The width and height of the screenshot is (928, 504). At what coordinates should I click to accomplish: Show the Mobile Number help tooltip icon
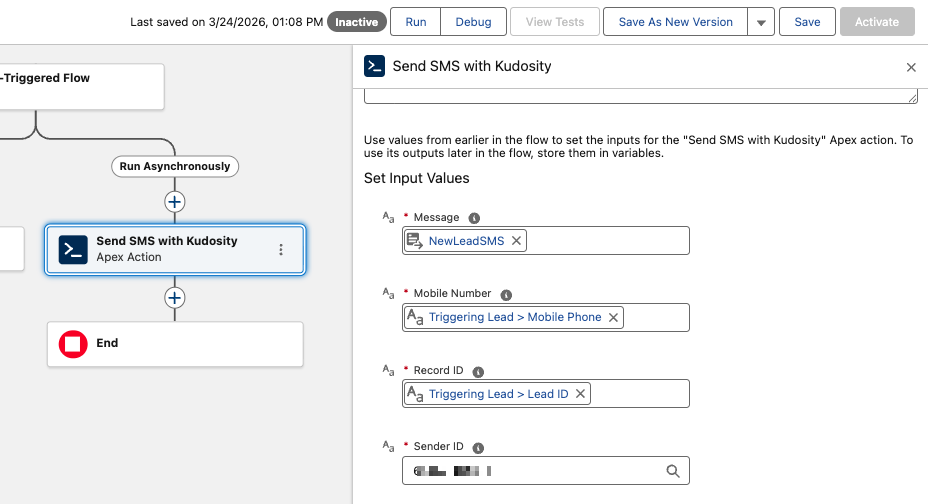coord(506,295)
